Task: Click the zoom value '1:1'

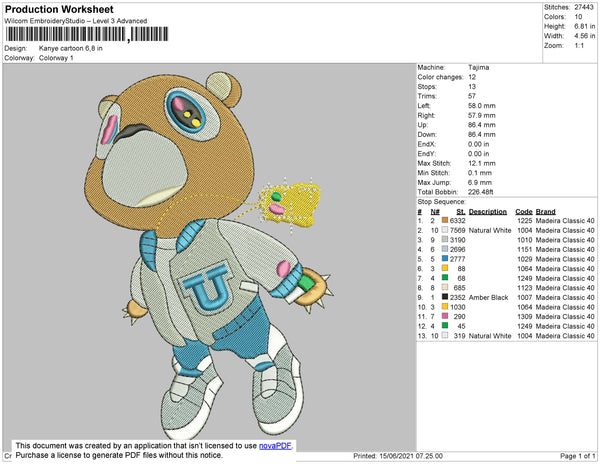Action: [x=579, y=46]
